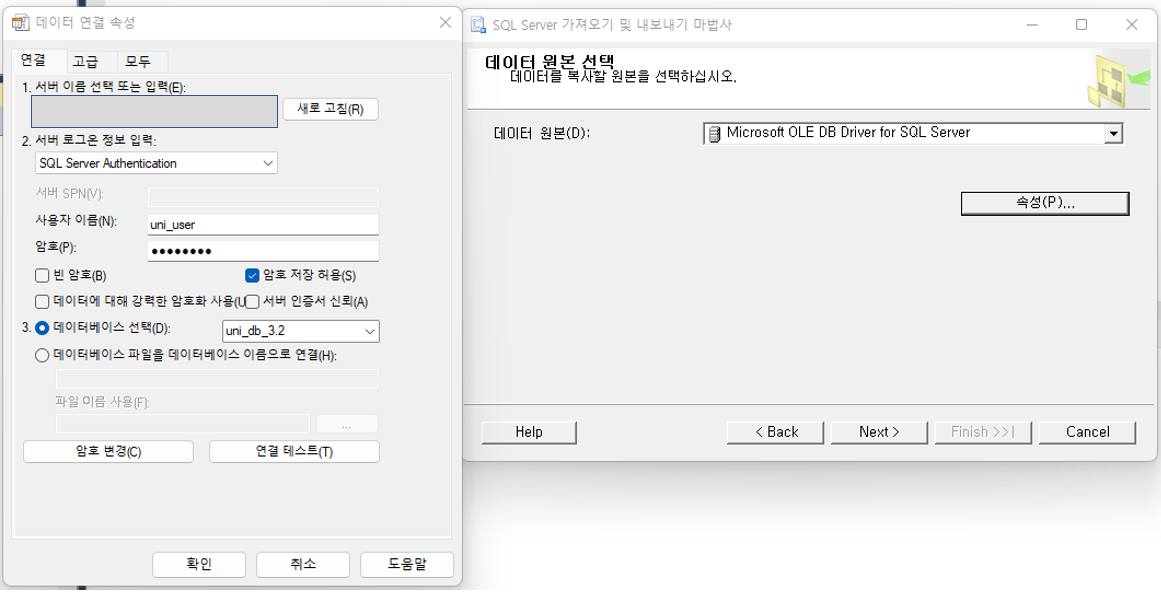Viewport: 1161px width, 598px height.
Task: Click the < Back button
Action: (x=775, y=432)
